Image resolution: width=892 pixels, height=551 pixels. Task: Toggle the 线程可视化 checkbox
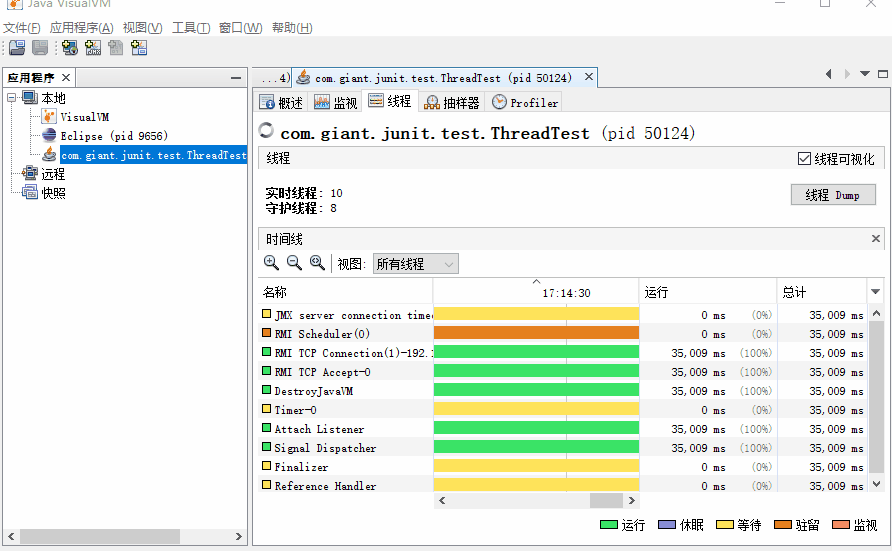(804, 159)
